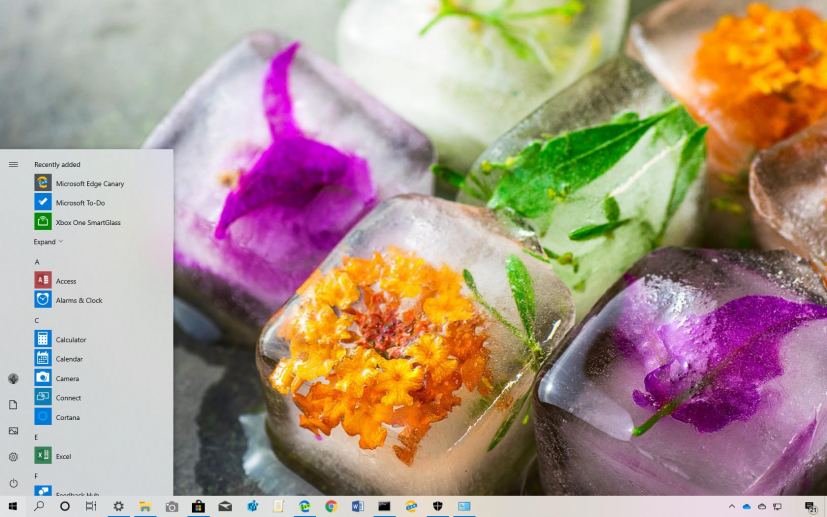The image size is (827, 517).
Task: Select the F letter group header
Action: pos(36,476)
